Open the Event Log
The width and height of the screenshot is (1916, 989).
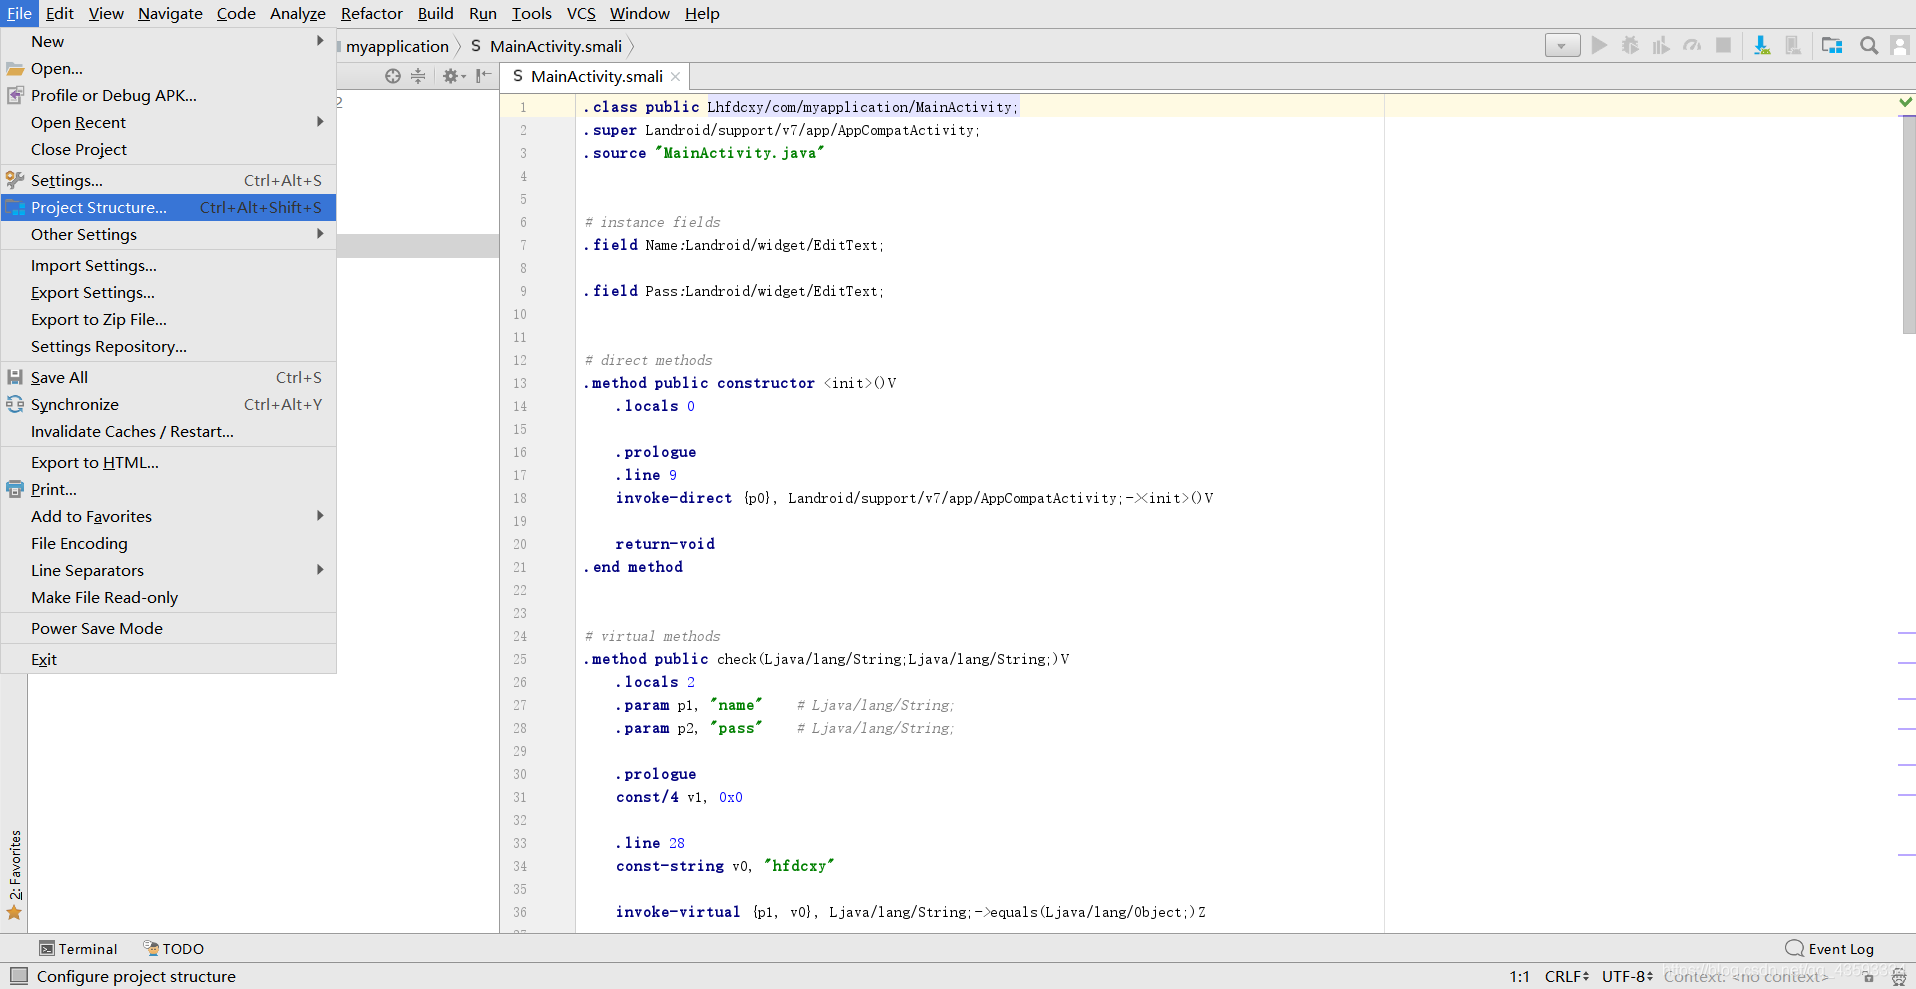(x=1830, y=949)
